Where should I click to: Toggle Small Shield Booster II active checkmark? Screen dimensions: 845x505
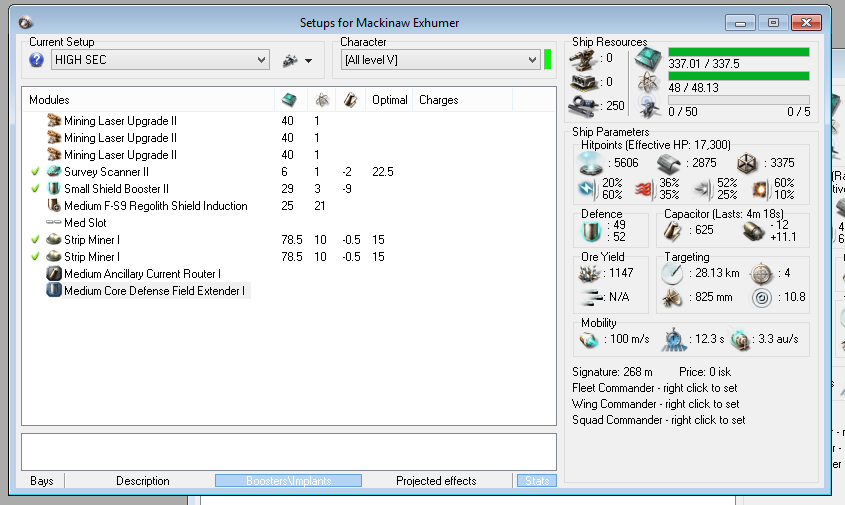click(x=35, y=189)
